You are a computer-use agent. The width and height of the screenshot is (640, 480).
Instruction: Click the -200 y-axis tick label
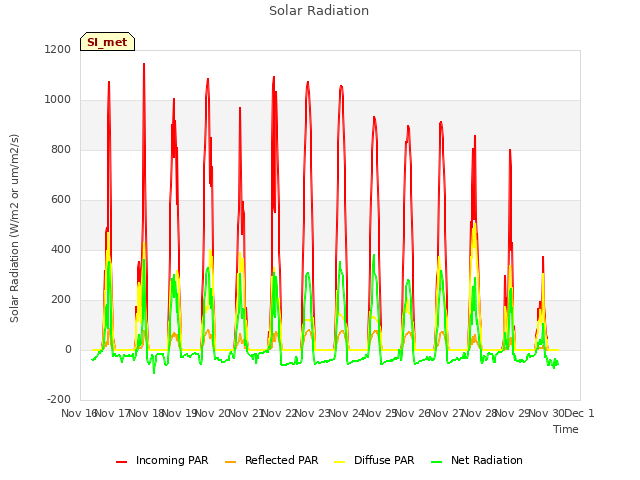[59, 399]
